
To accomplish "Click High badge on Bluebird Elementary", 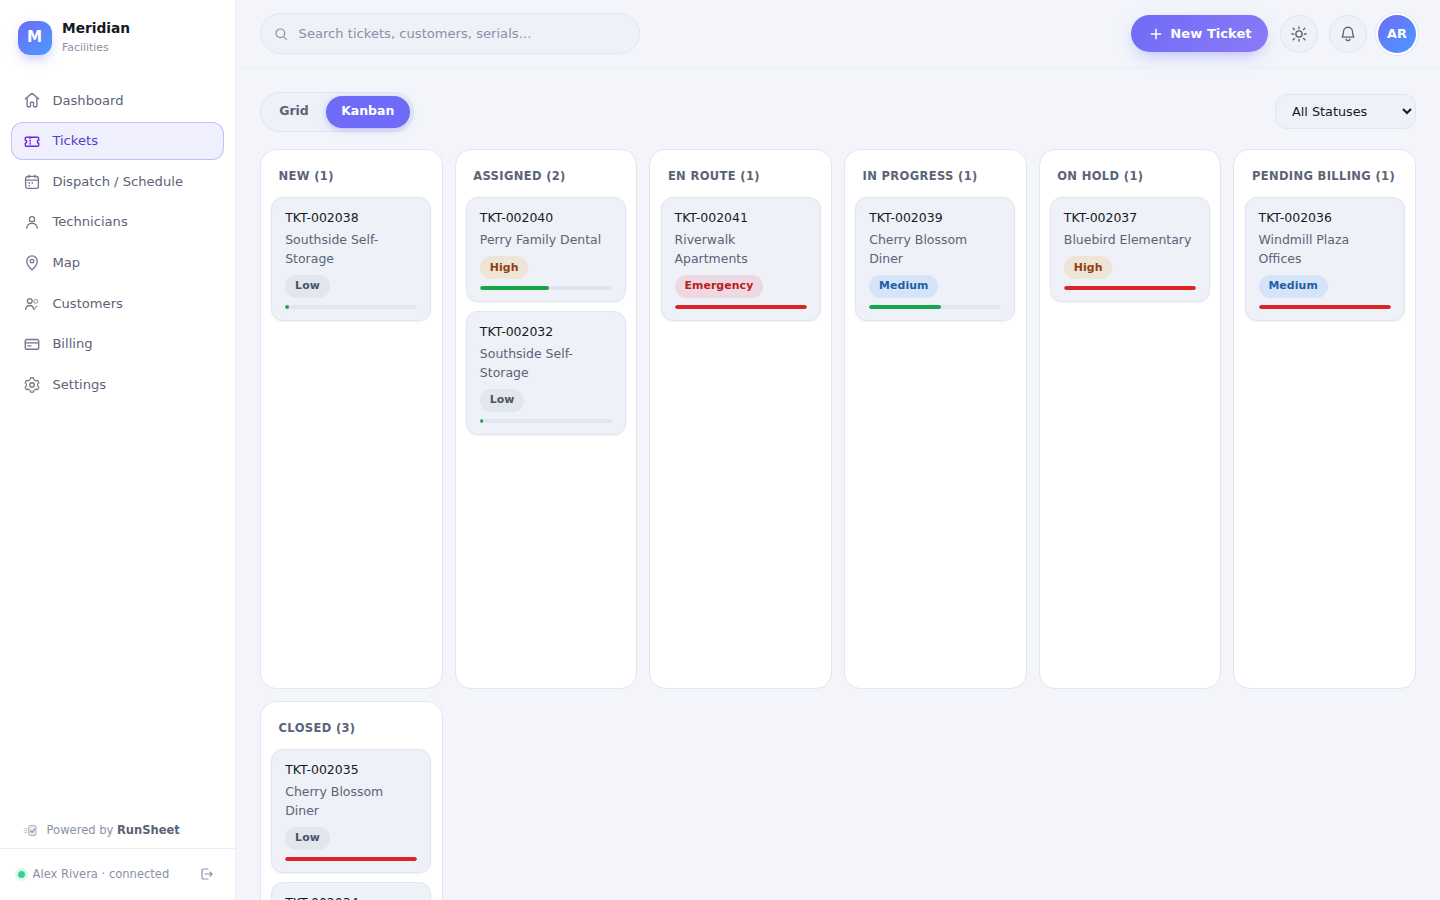I will pos(1088,268).
